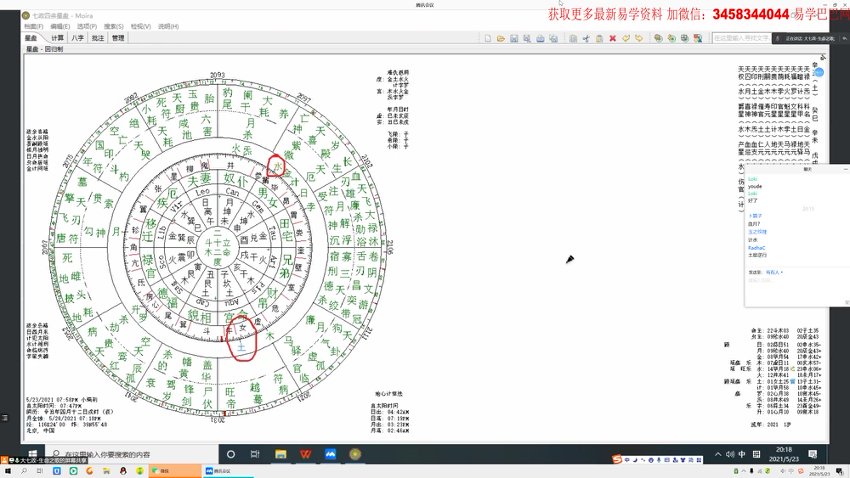Open the notification center icon
The image size is (850, 478).
813,454
